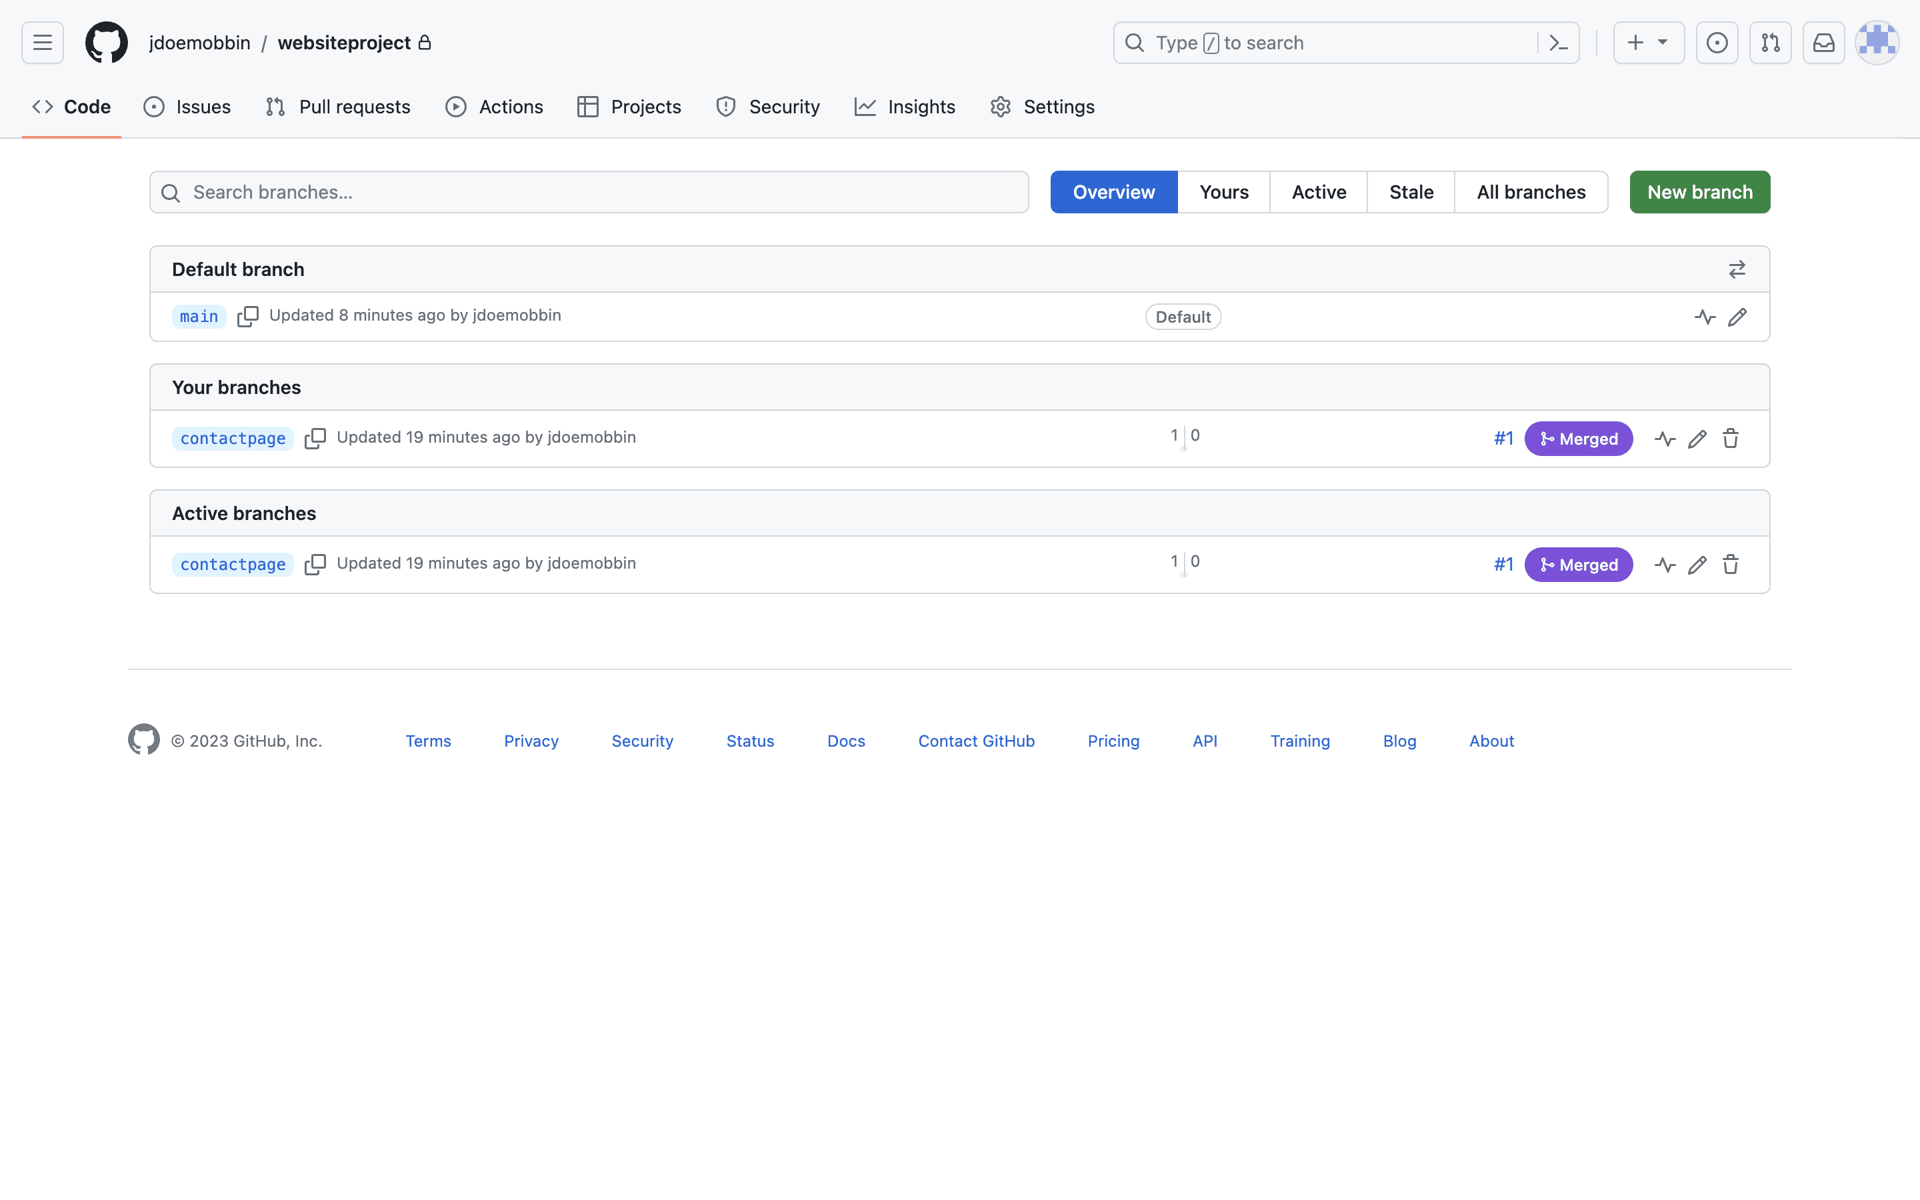This screenshot has height=1200, width=1920.
Task: Open the footer Terms link
Action: pos(428,741)
